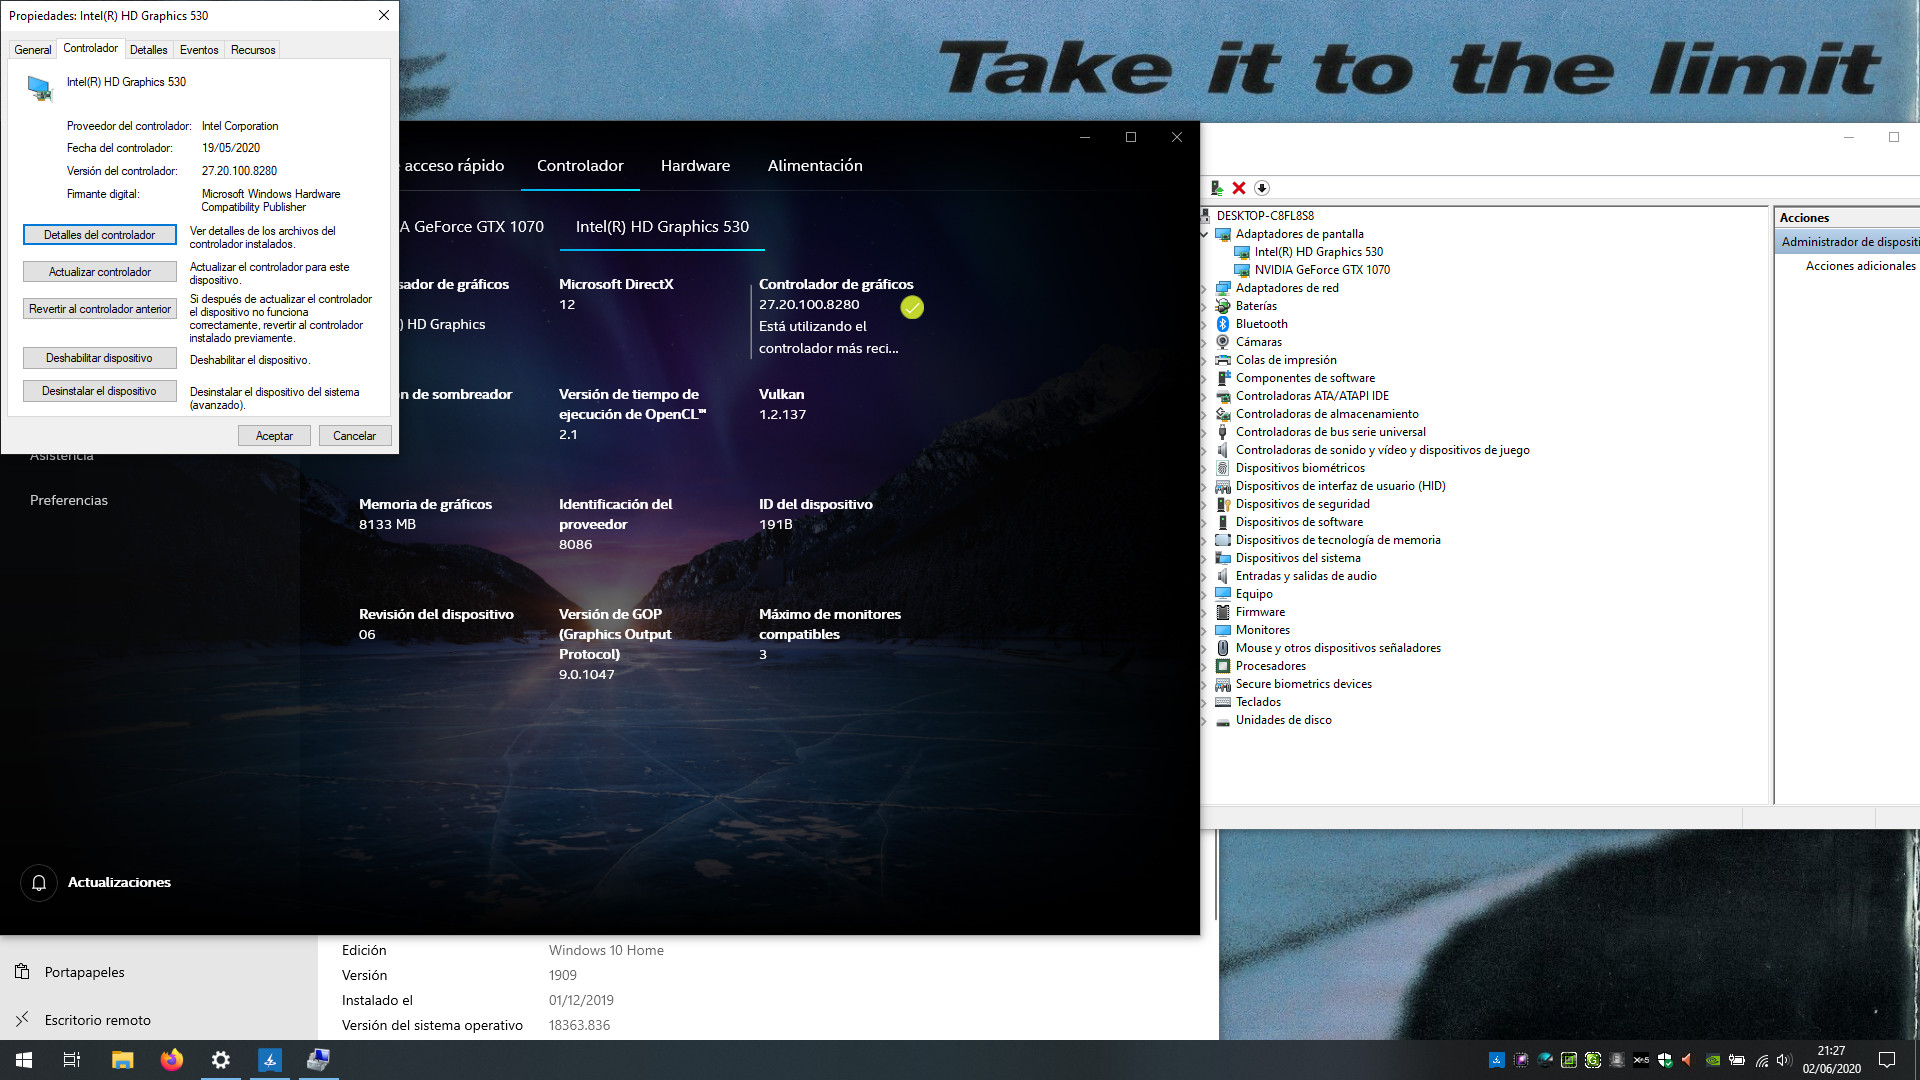
Task: Click the Cámaras webcam icon in device tree
Action: (x=1222, y=342)
